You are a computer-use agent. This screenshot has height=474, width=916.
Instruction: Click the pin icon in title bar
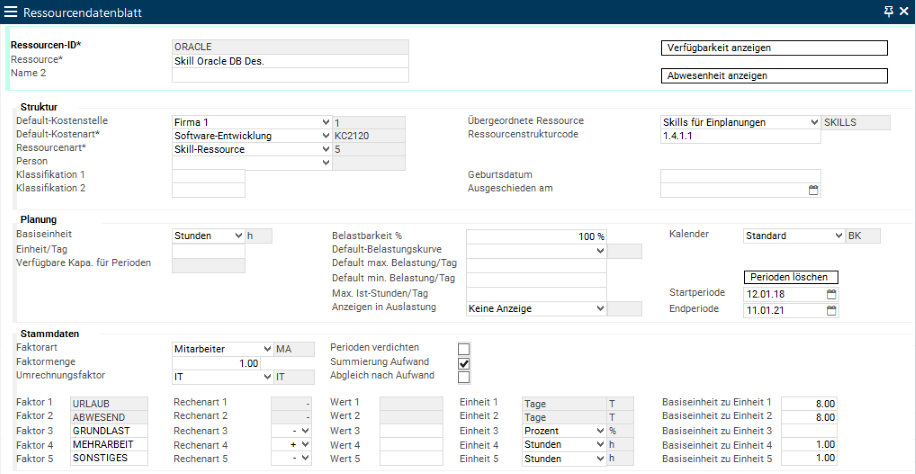click(x=887, y=11)
